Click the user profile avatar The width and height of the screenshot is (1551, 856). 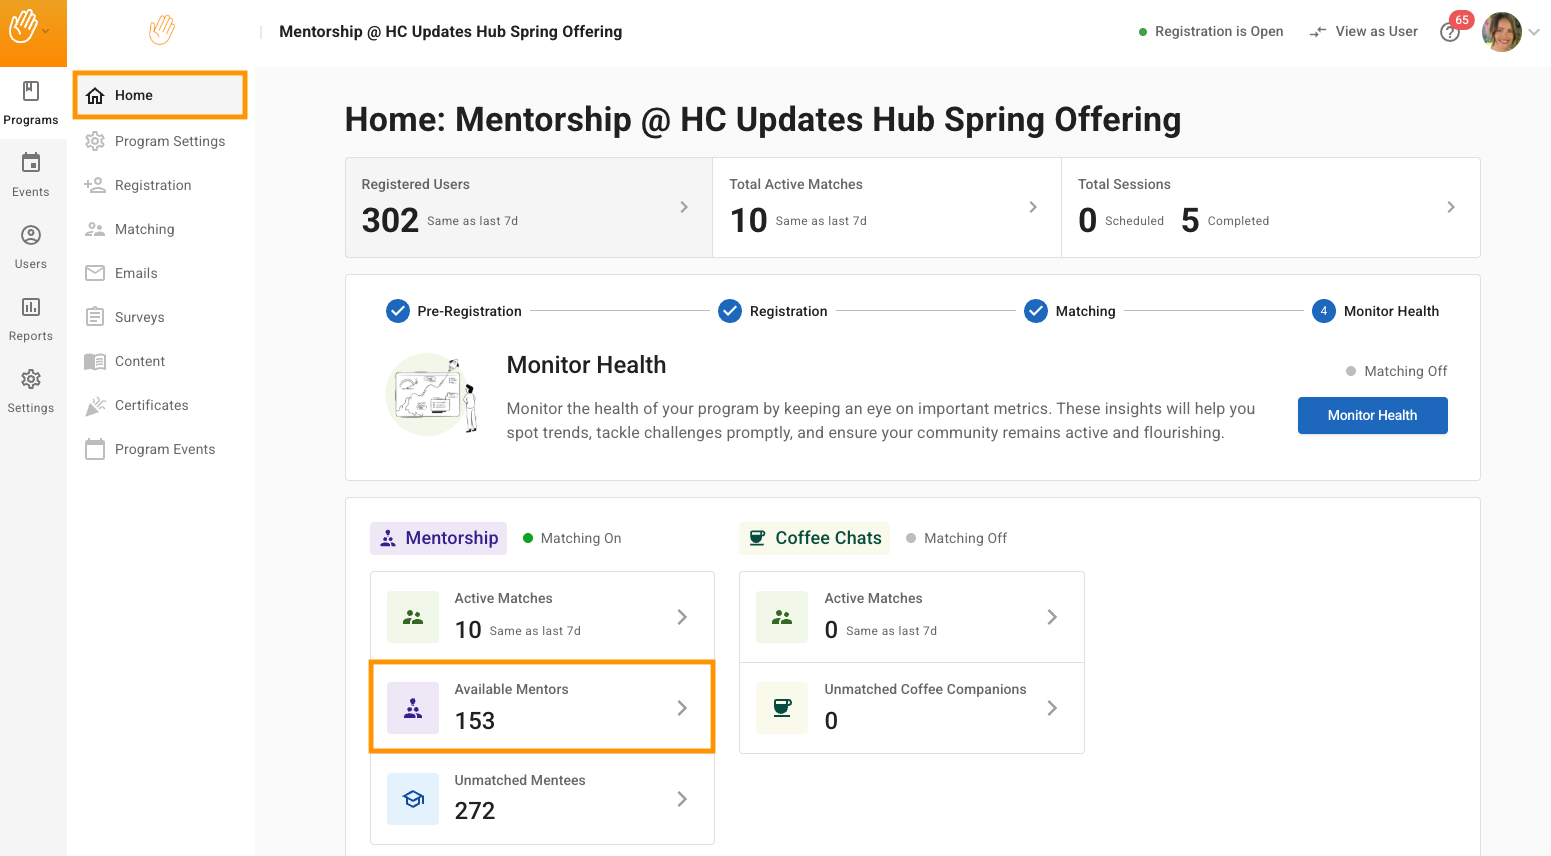pyautogui.click(x=1501, y=32)
